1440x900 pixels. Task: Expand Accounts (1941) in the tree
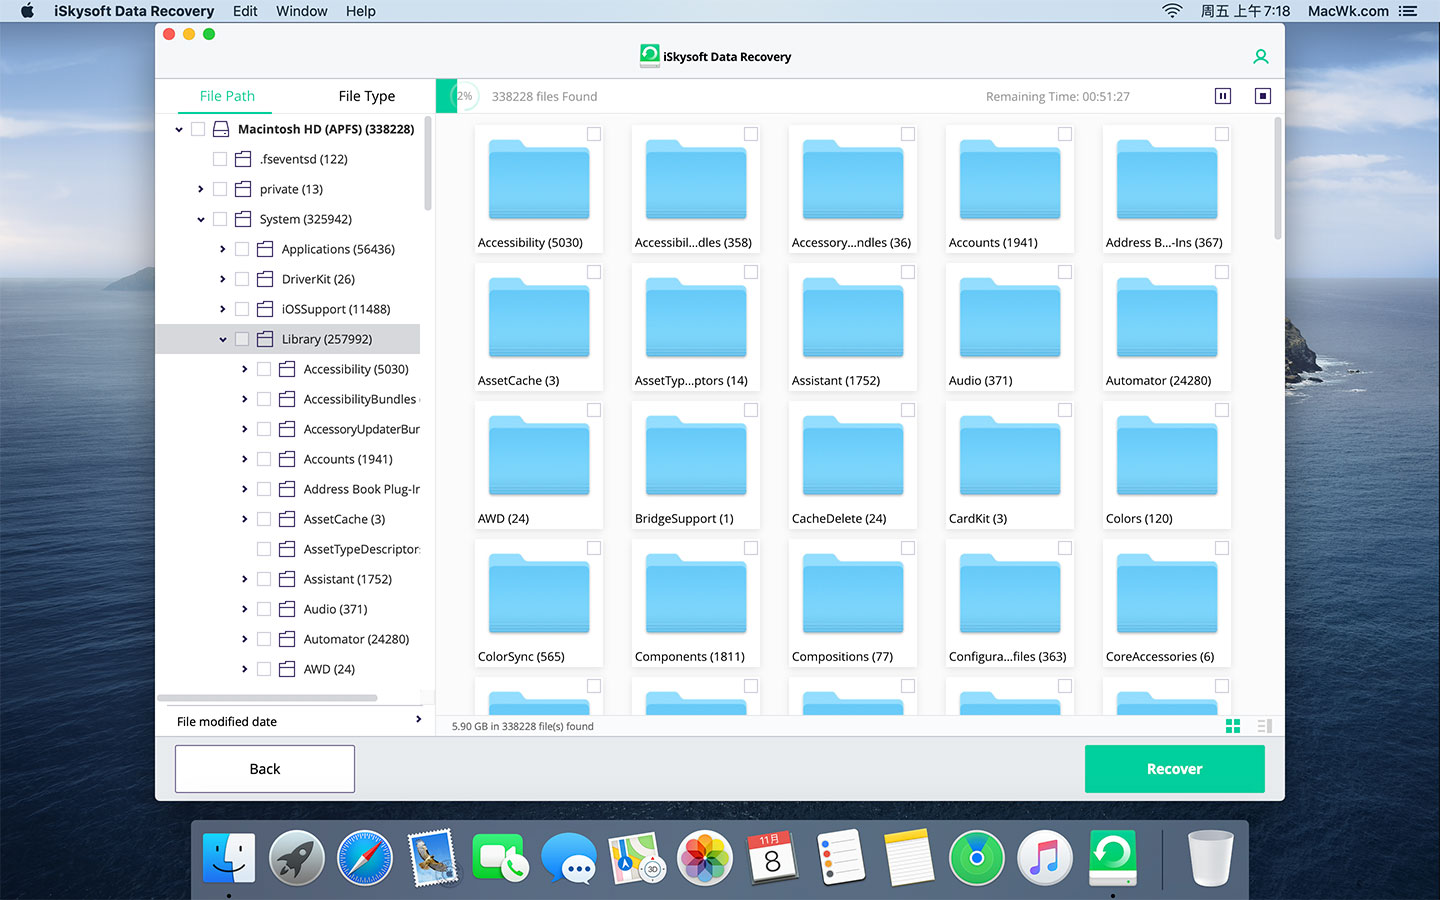pyautogui.click(x=245, y=459)
